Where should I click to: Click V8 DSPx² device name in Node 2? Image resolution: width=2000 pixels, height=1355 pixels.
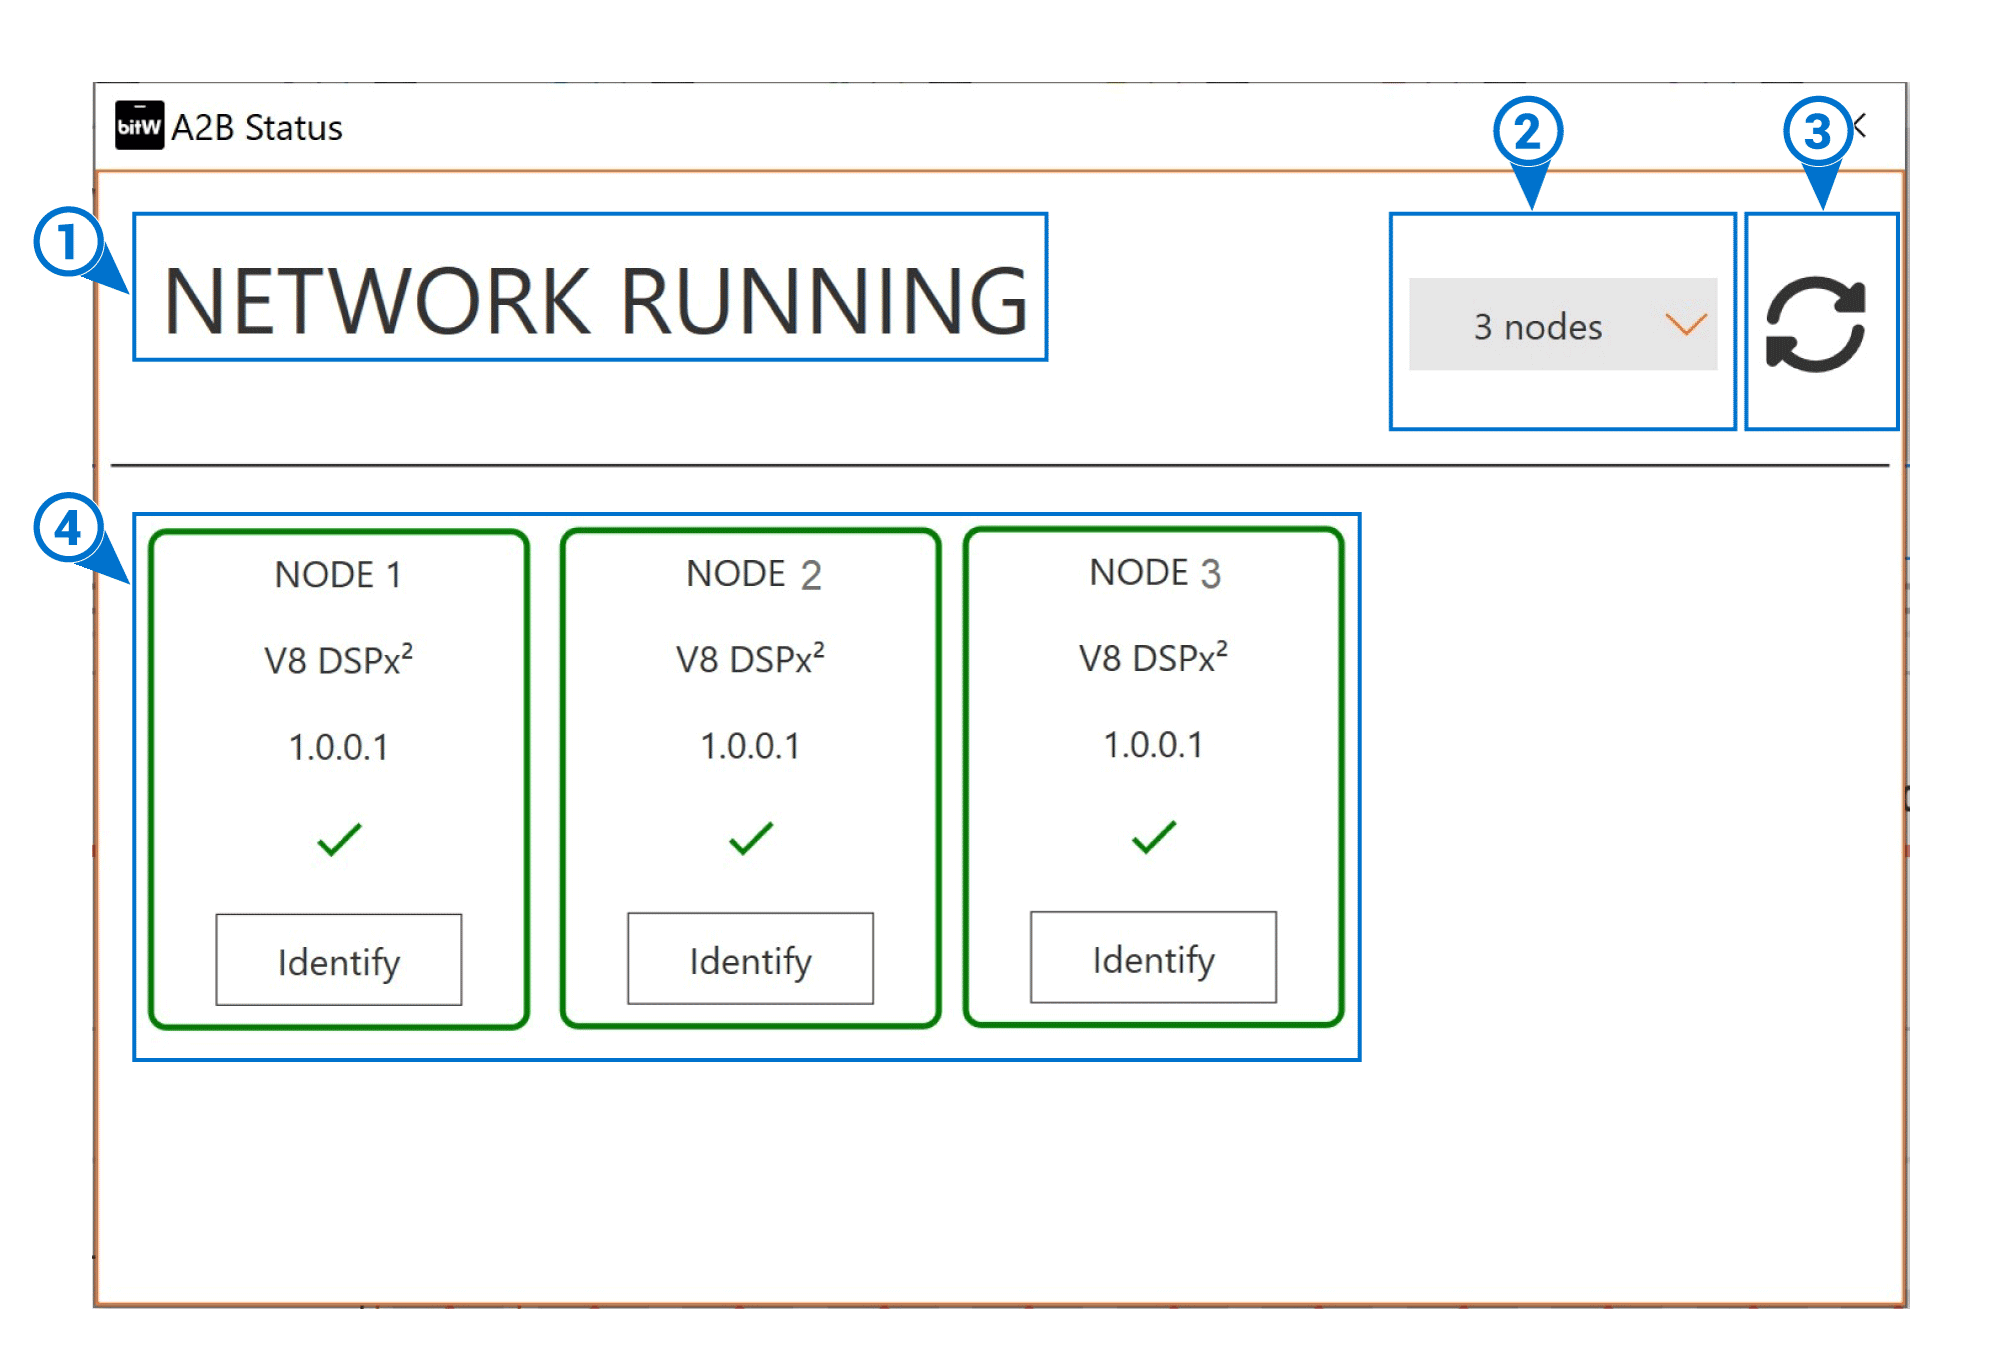[750, 659]
